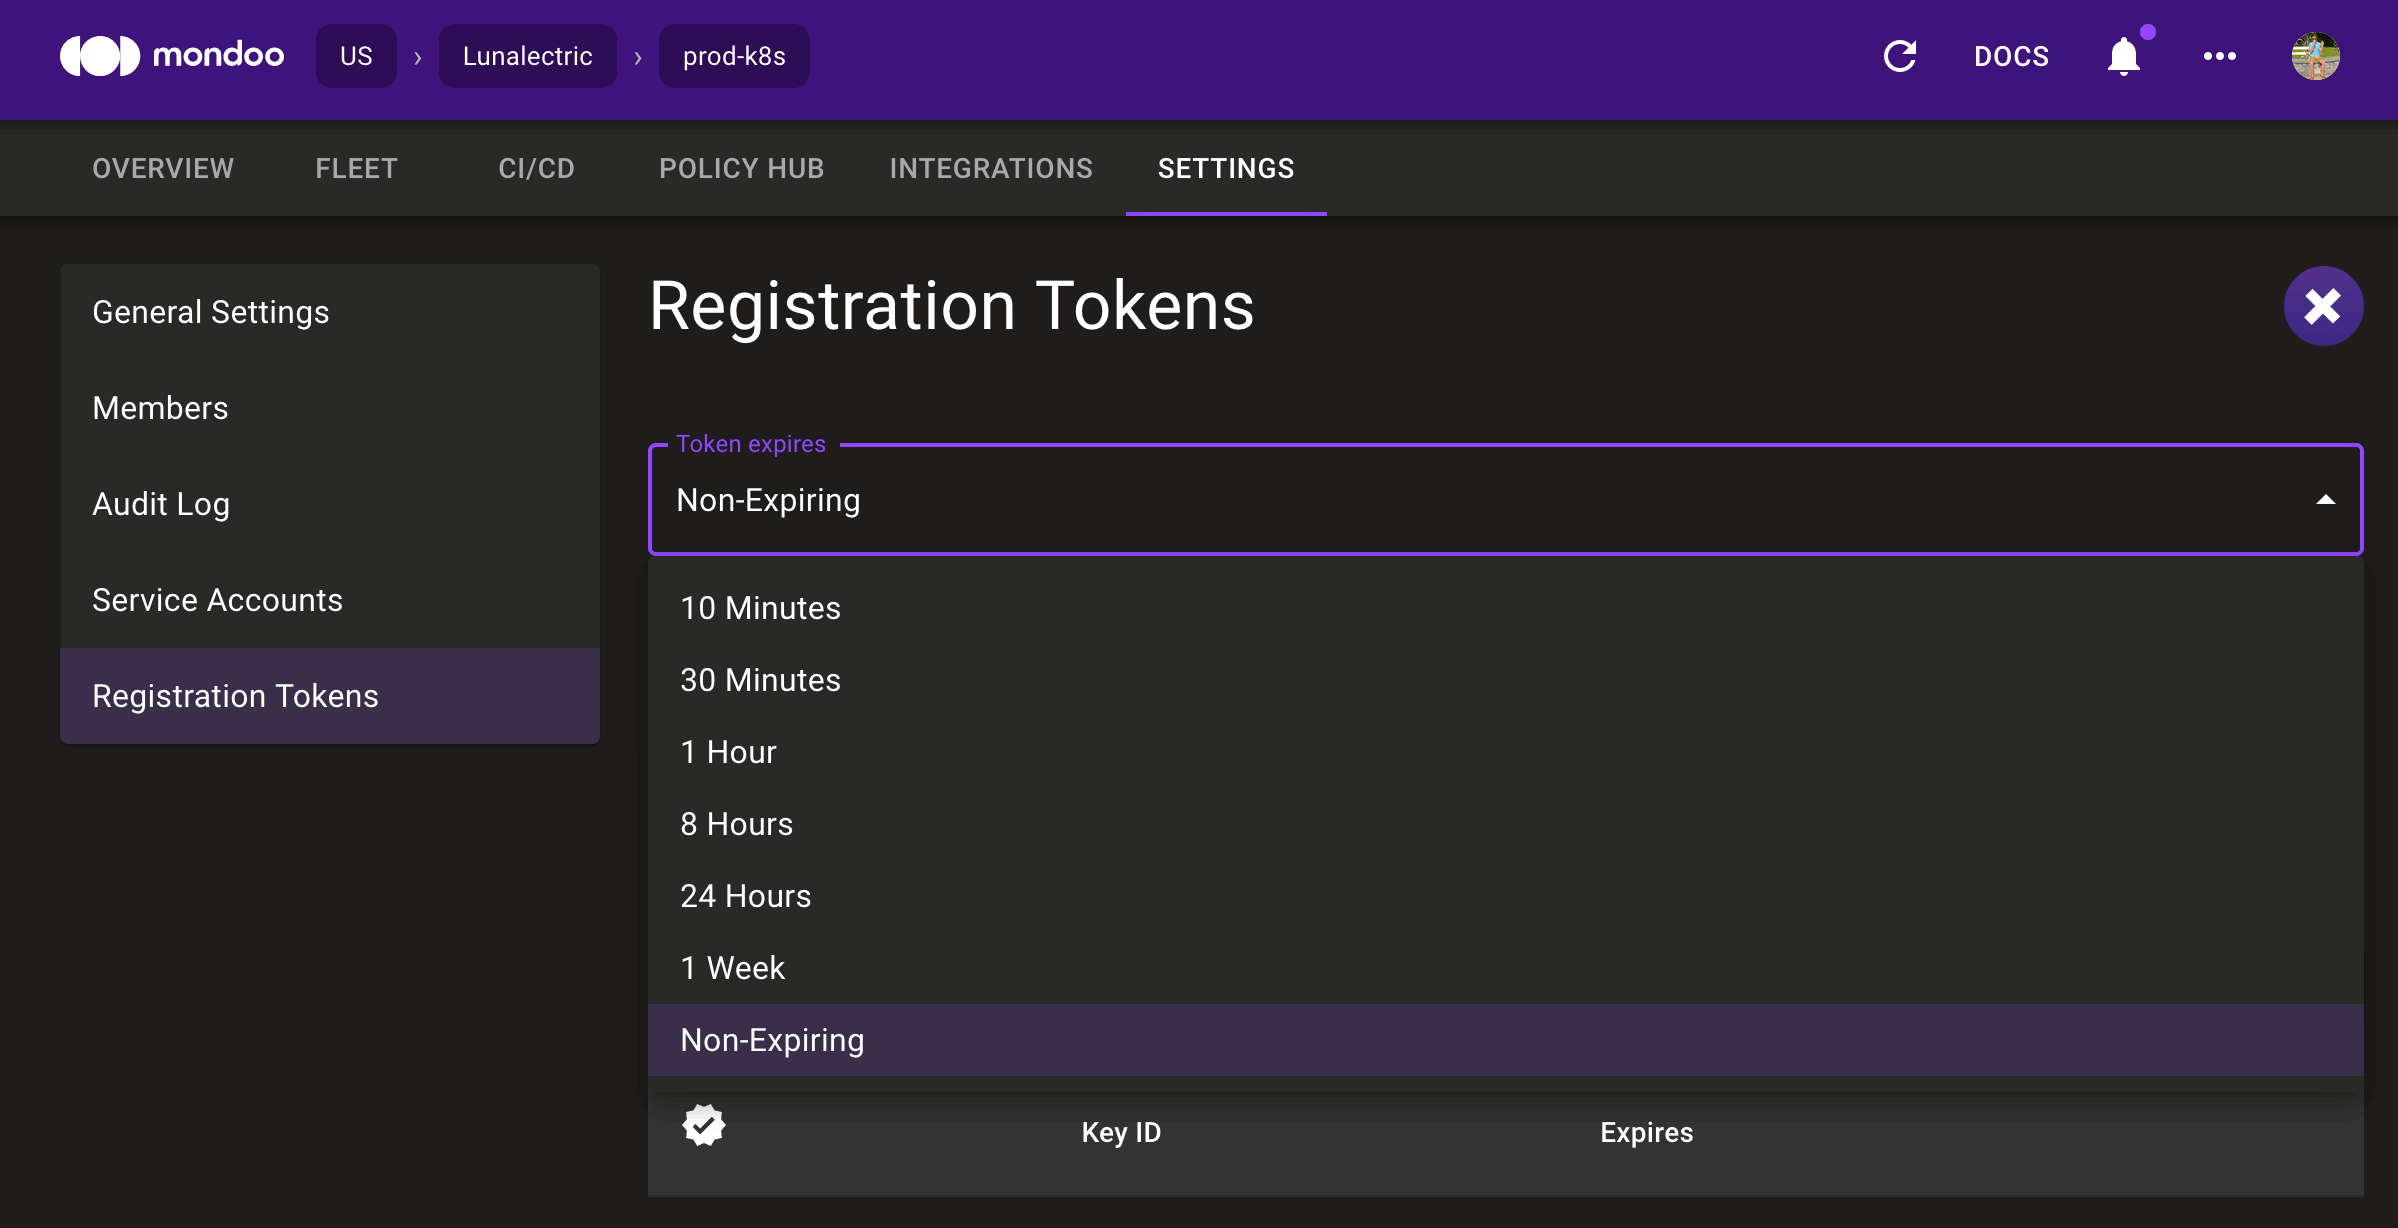Click the verified badge icon above the token table

[x=703, y=1125]
